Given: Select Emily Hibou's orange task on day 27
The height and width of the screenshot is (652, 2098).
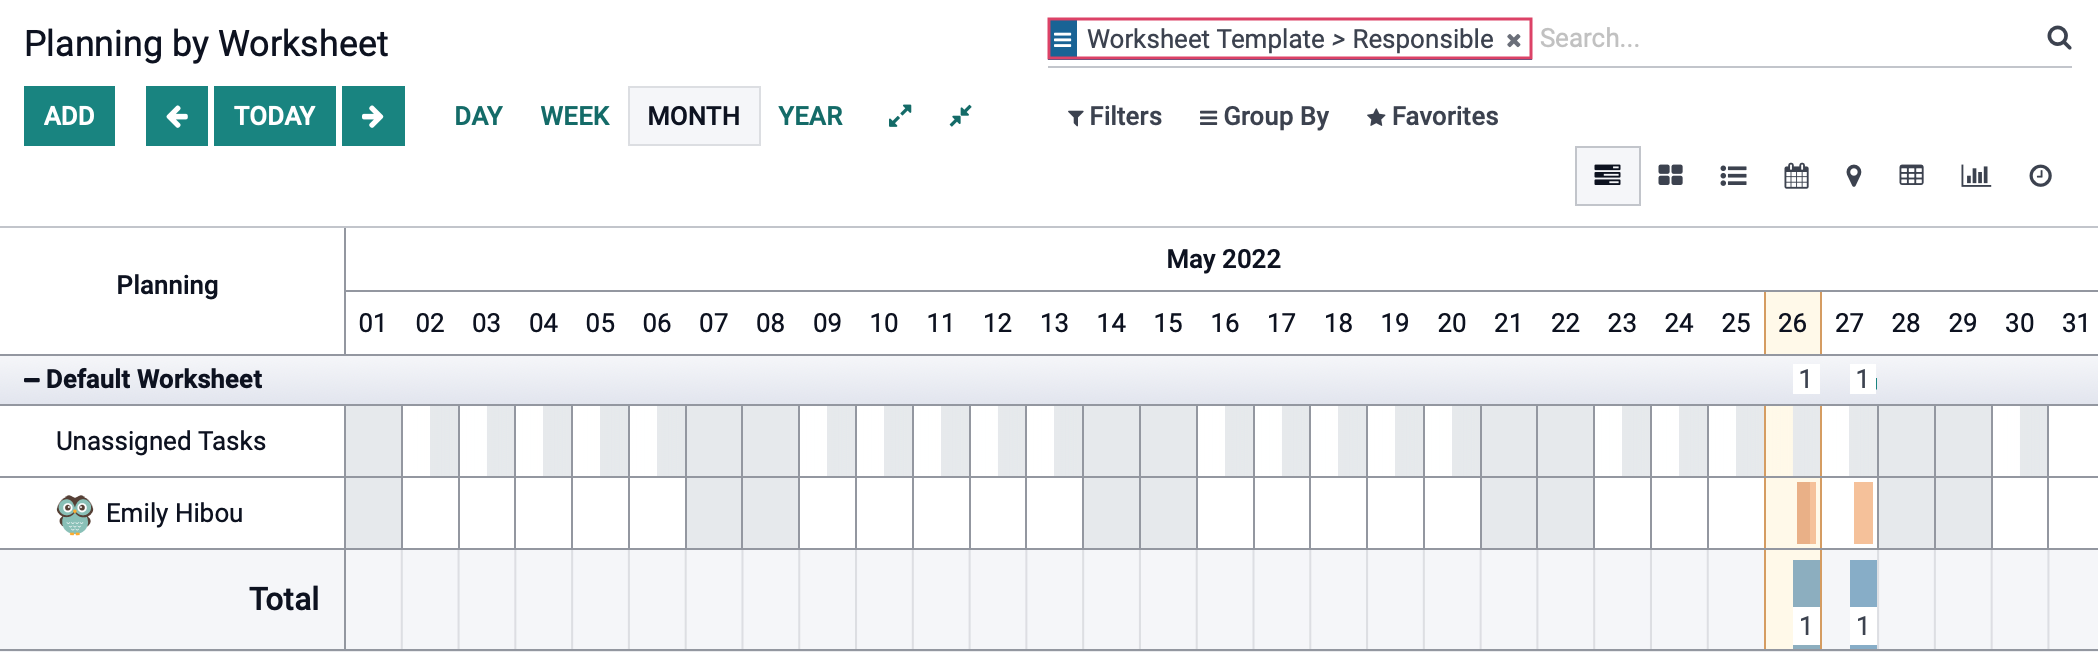Looking at the screenshot, I should (x=1863, y=513).
